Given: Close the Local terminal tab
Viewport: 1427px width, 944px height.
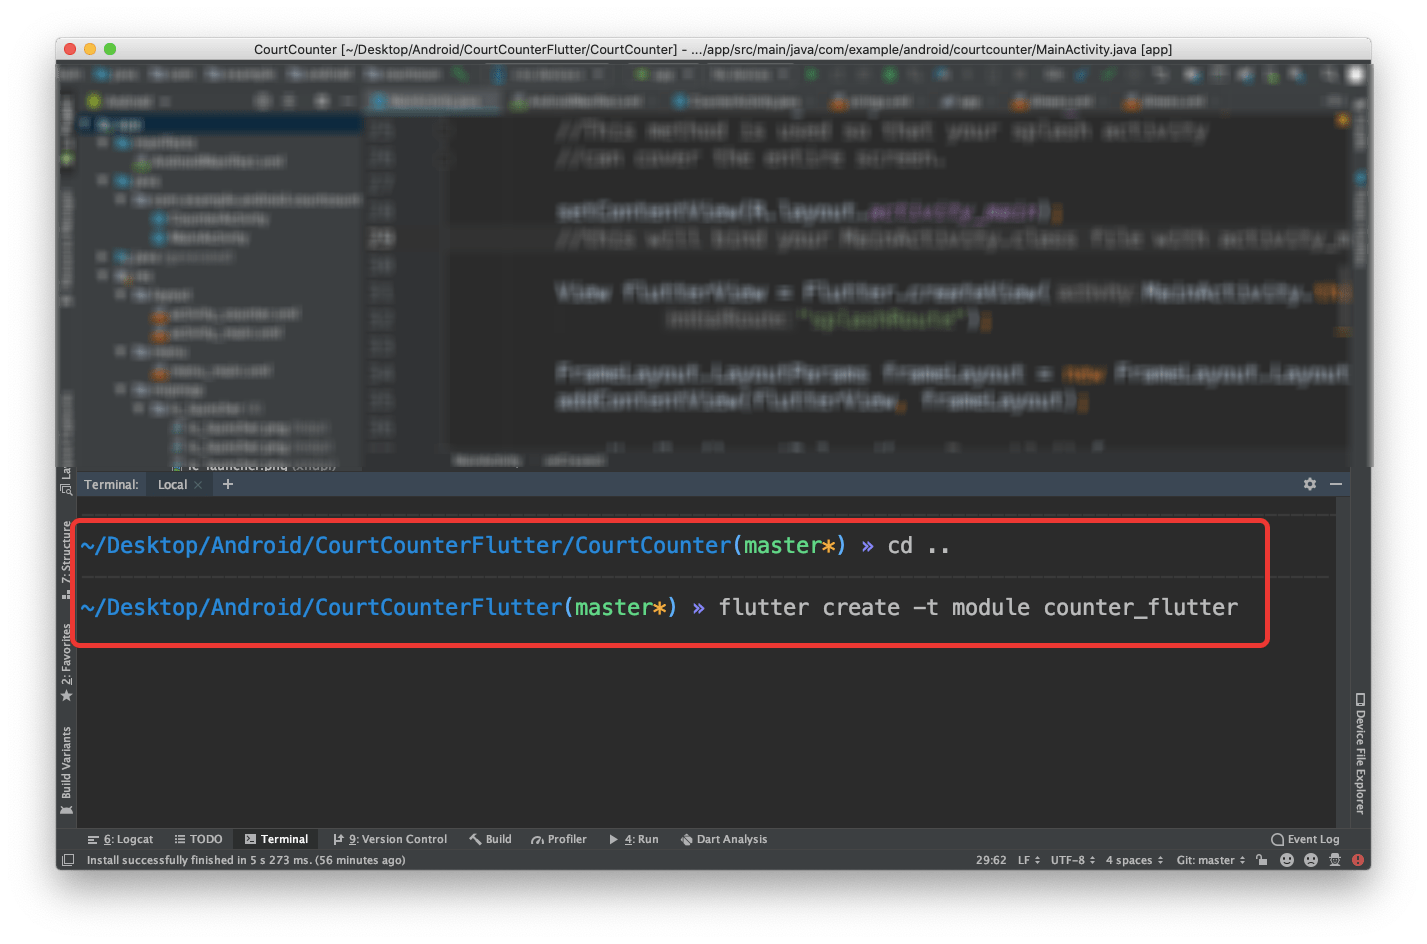Looking at the screenshot, I should pyautogui.click(x=198, y=485).
